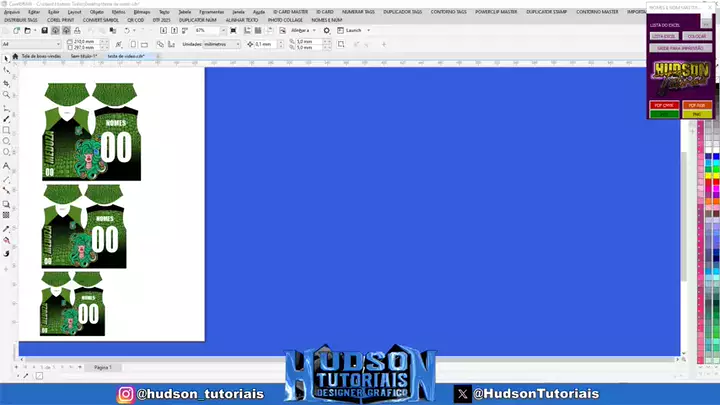Image resolution: width=720 pixels, height=405 pixels.
Task: Click the LISTA EXCEL button
Action: (664, 36)
